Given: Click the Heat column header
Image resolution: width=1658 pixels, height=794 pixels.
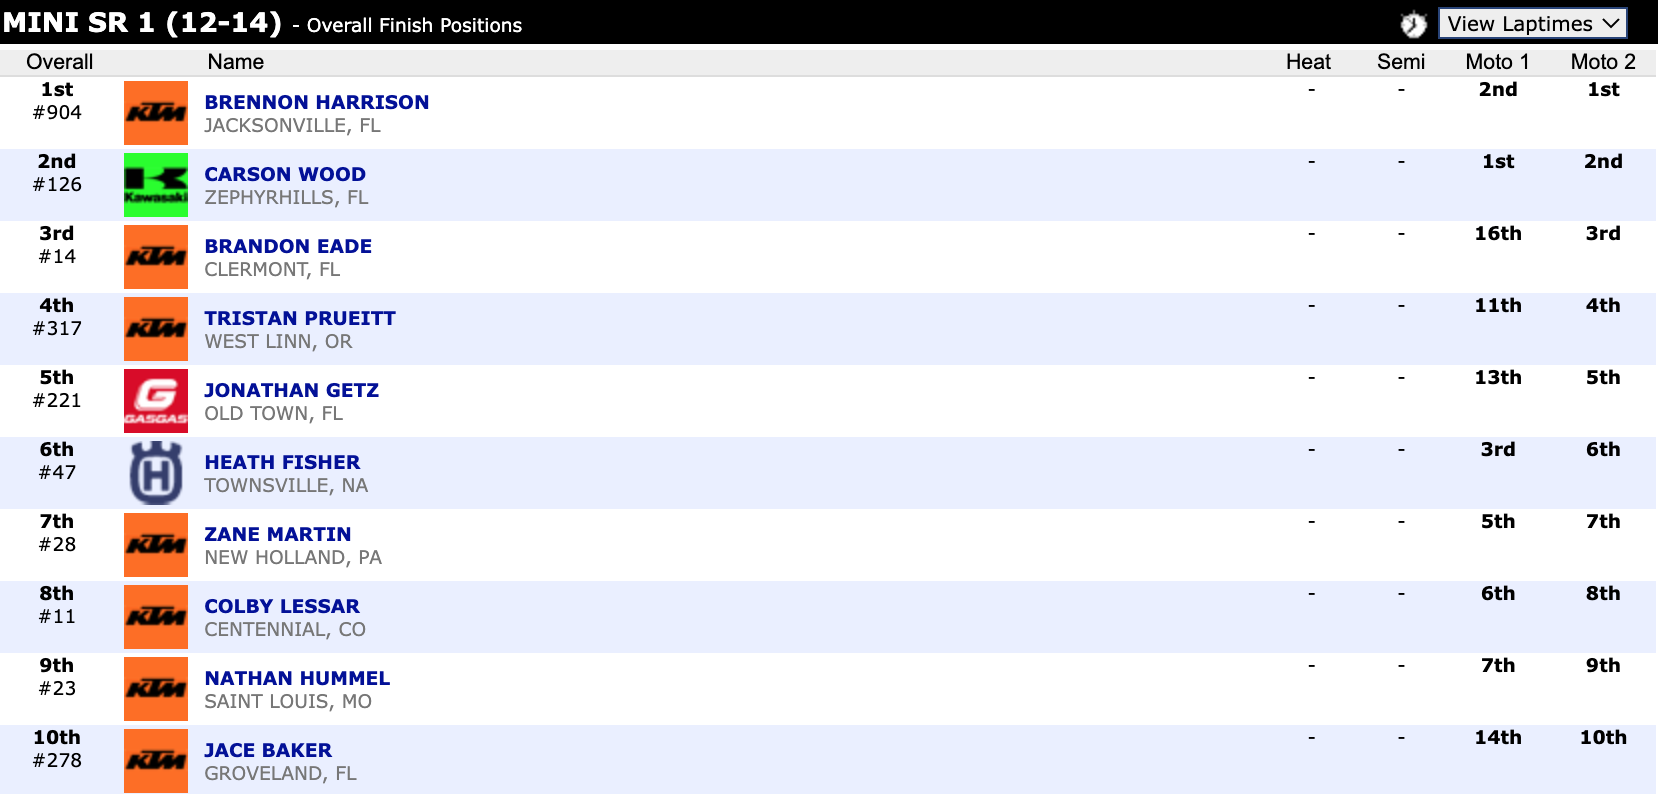Looking at the screenshot, I should tap(1308, 62).
